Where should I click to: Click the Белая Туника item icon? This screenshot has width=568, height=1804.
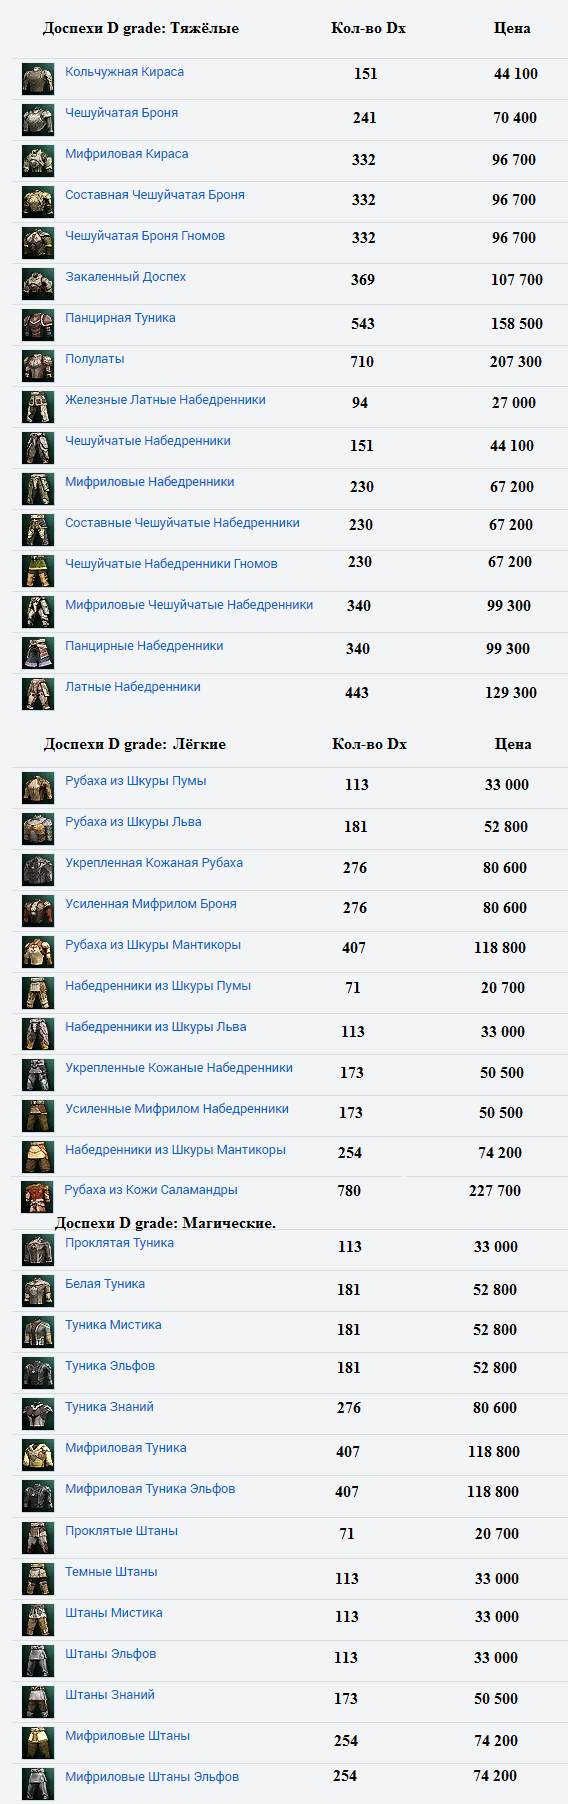[x=38, y=1291]
